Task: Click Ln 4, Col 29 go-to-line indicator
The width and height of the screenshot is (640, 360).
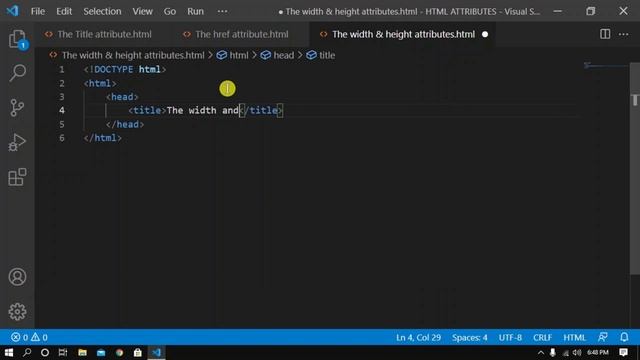Action: pos(418,338)
